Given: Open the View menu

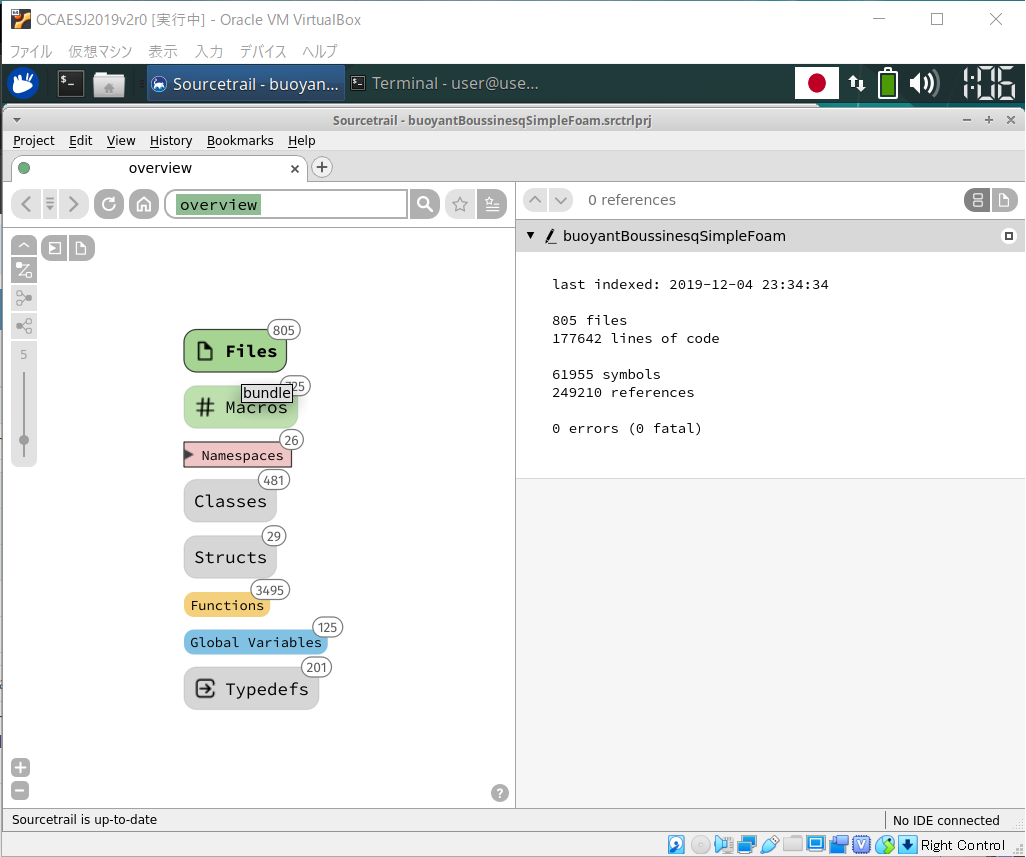Looking at the screenshot, I should [x=121, y=141].
